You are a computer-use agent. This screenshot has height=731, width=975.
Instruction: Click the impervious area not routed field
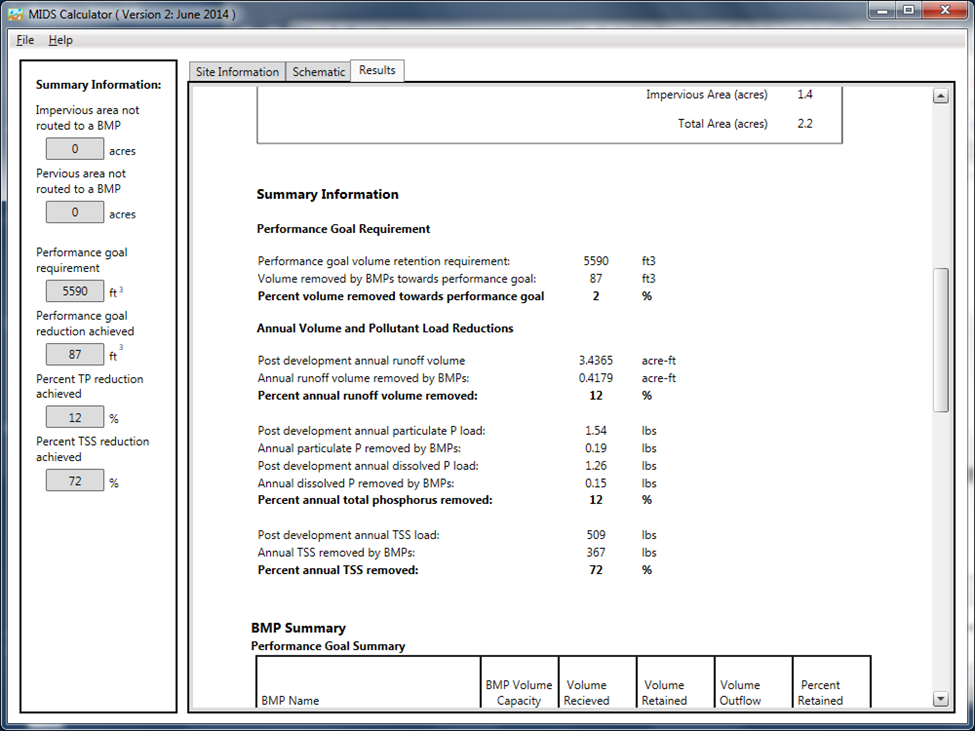75,150
